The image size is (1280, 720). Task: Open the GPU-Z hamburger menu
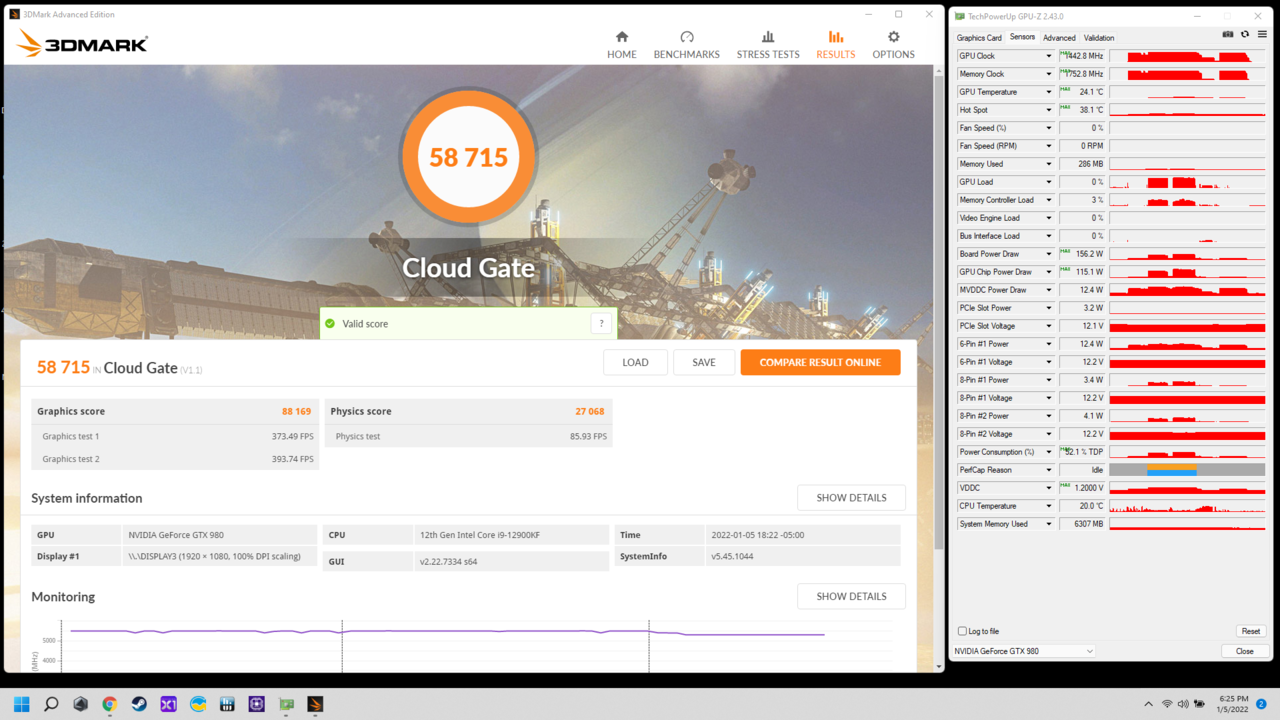click(x=1262, y=35)
